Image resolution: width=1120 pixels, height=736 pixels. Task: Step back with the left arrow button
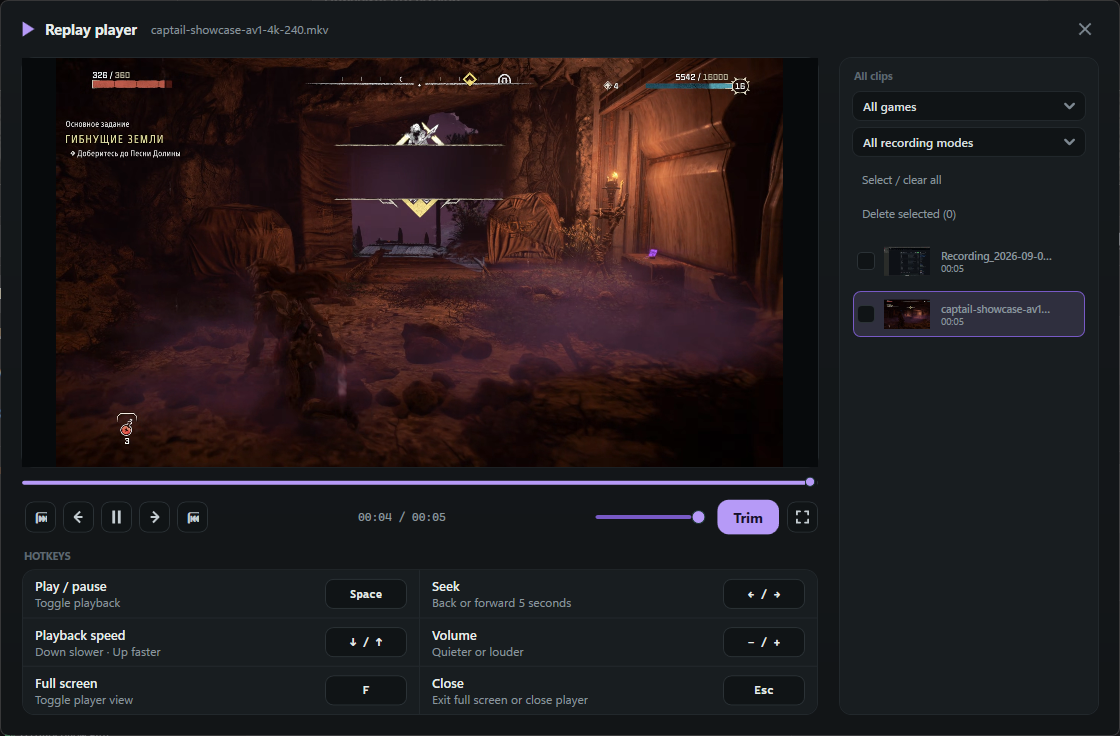click(79, 517)
